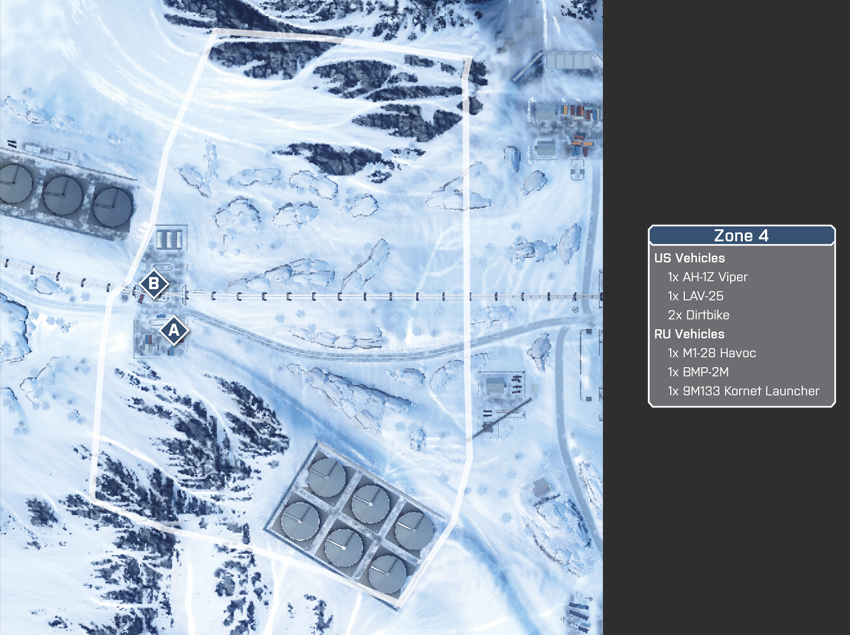Select the 1x 9M133 Kornet Launcher entry
Screen dimensions: 850x635
pos(743,391)
